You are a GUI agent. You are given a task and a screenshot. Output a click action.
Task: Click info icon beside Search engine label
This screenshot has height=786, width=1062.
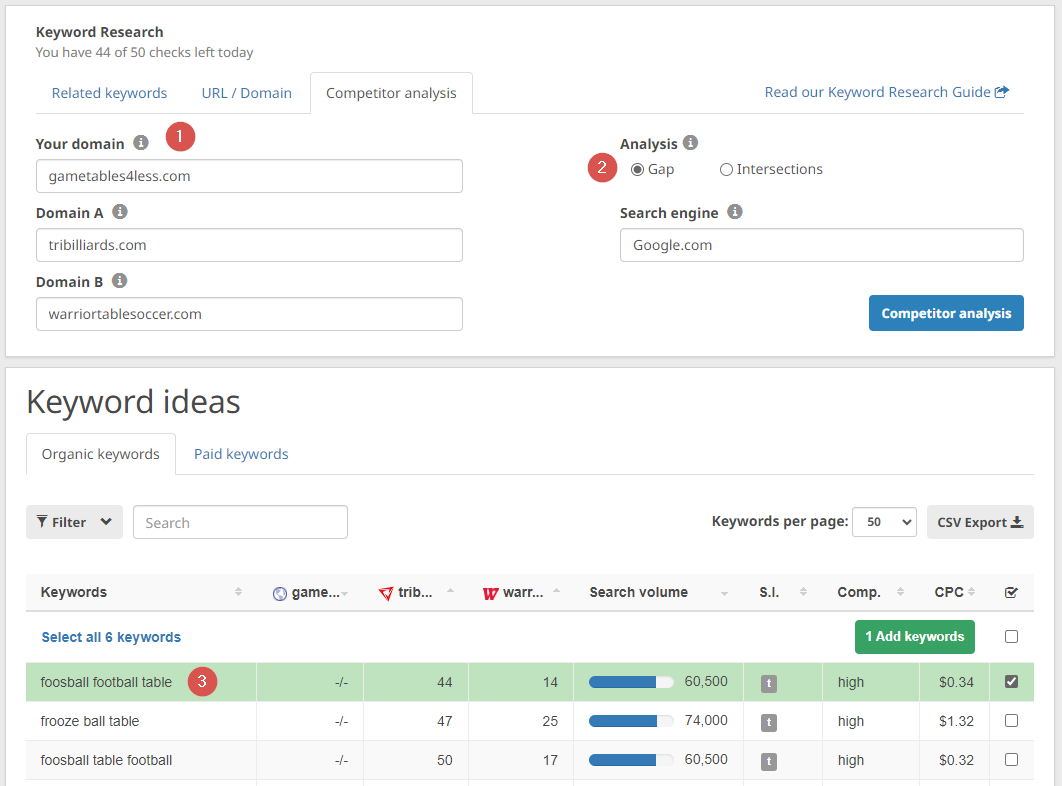tap(735, 212)
